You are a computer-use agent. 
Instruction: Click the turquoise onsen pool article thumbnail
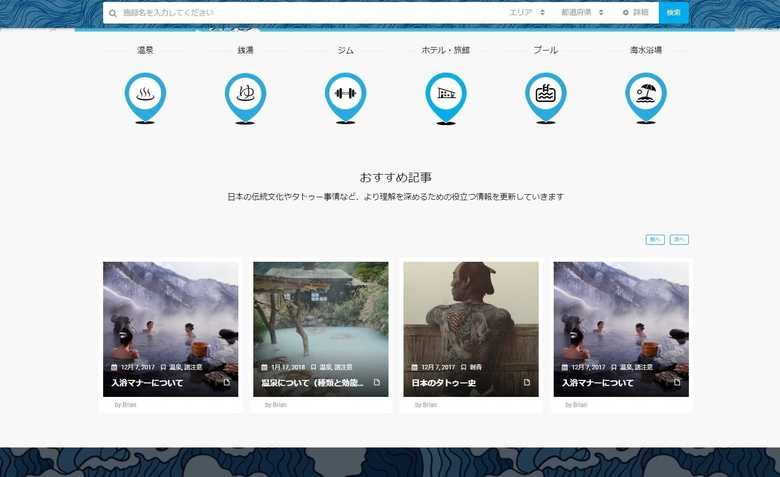(321, 329)
